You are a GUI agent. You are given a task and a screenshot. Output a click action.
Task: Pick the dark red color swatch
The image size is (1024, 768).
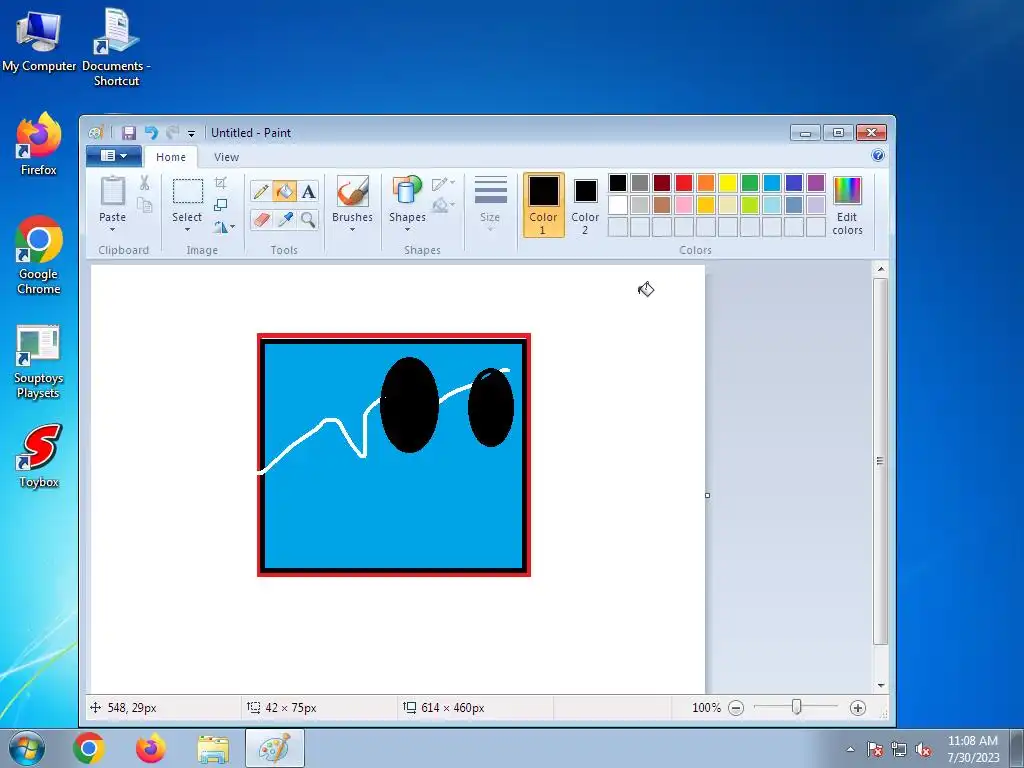pos(662,183)
